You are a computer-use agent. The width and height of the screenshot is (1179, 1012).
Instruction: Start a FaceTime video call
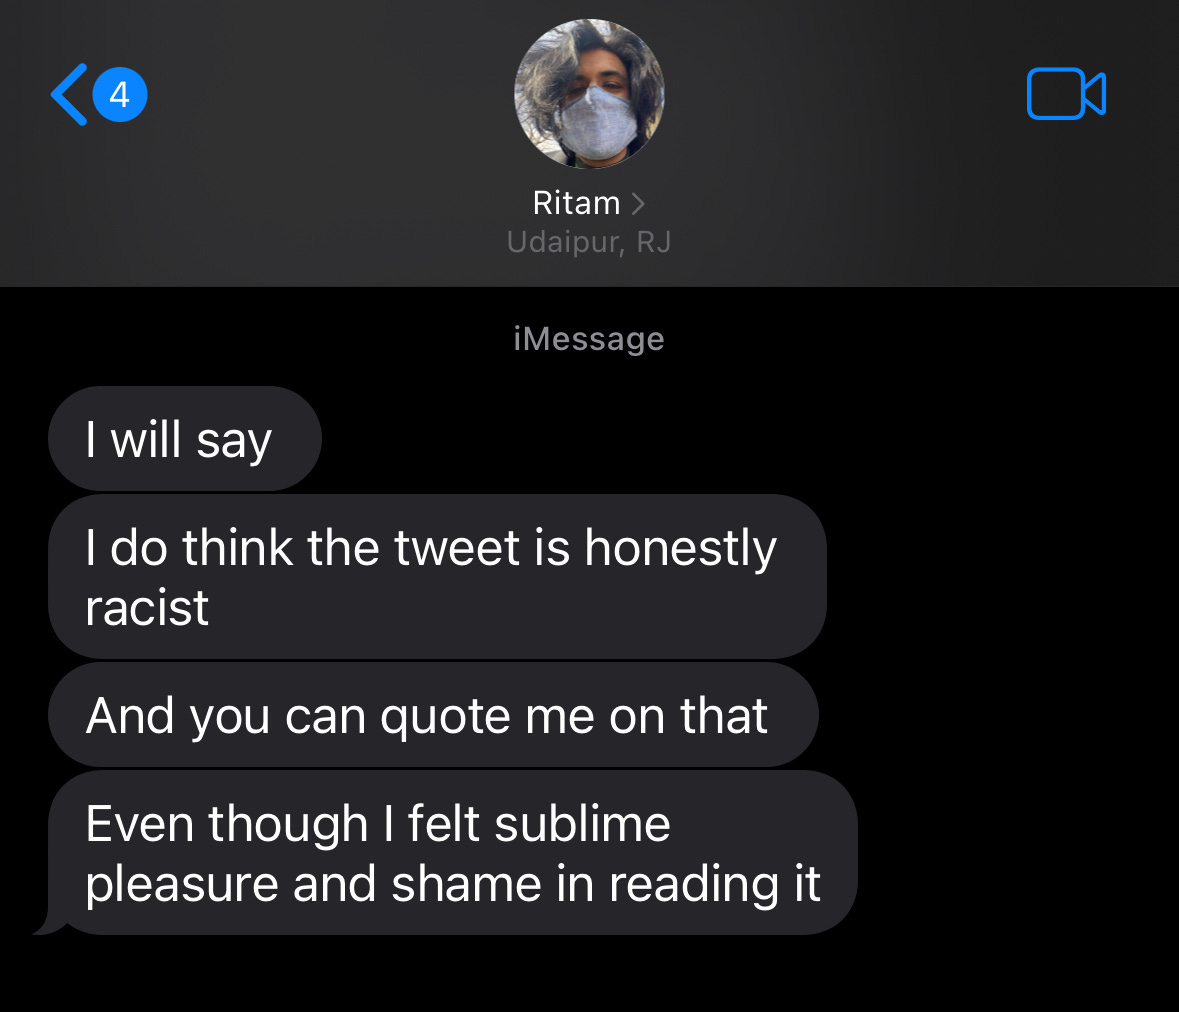1066,94
